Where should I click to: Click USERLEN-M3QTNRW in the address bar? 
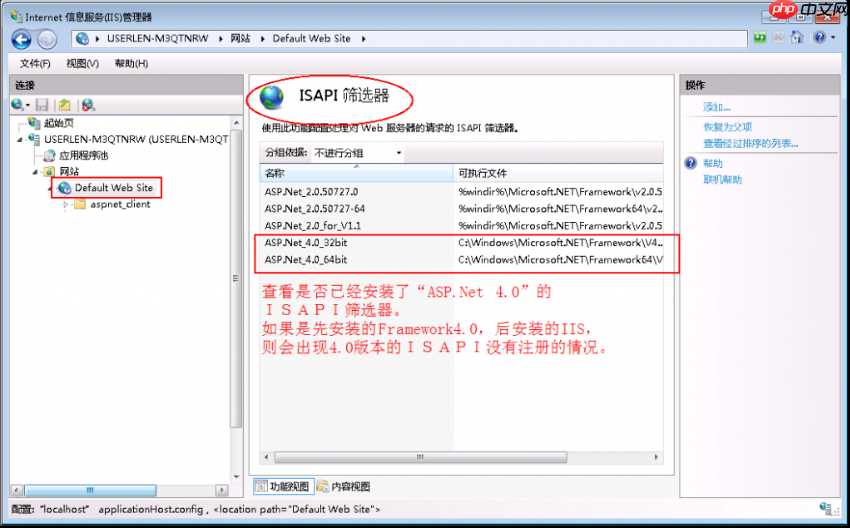click(158, 38)
